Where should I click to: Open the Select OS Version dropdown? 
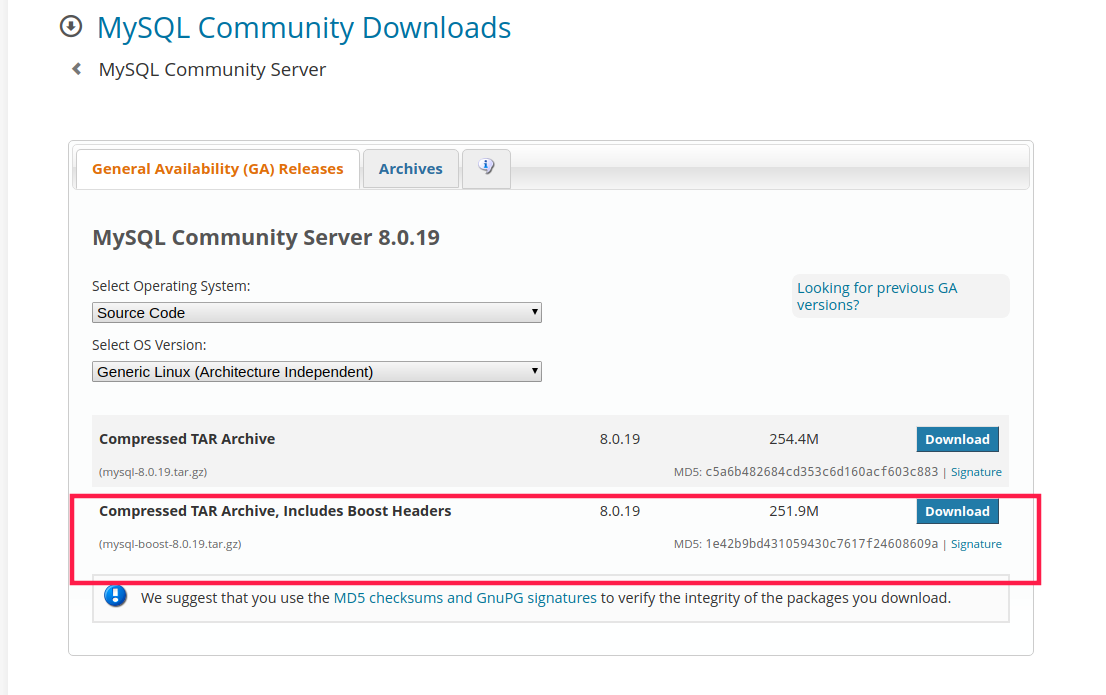tap(317, 372)
